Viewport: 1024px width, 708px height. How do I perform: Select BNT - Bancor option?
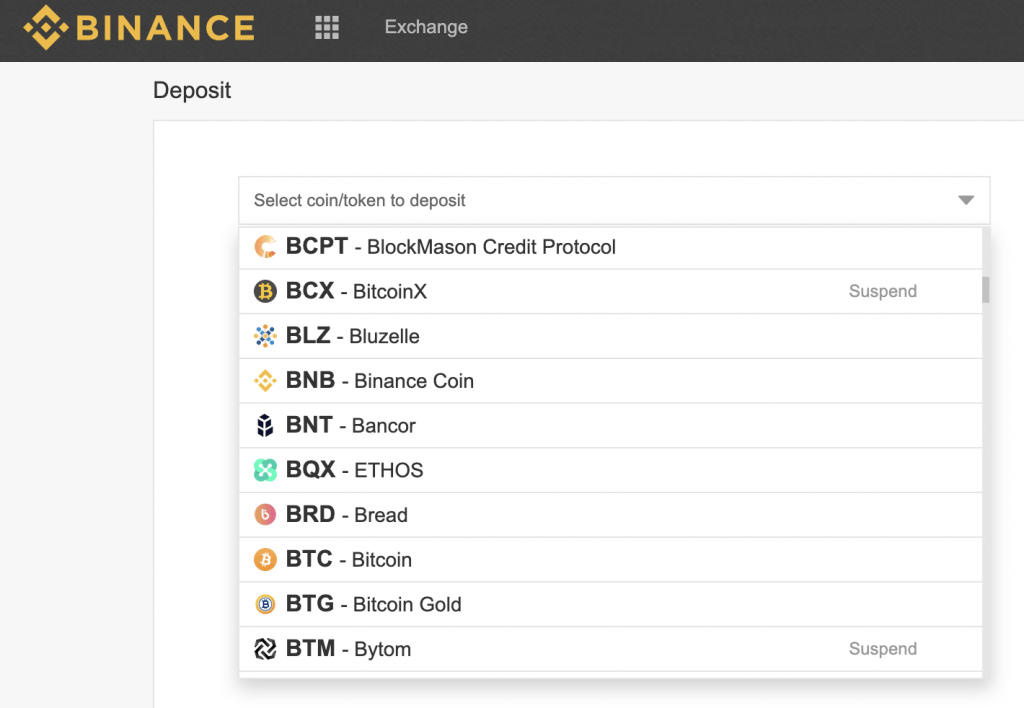(611, 426)
